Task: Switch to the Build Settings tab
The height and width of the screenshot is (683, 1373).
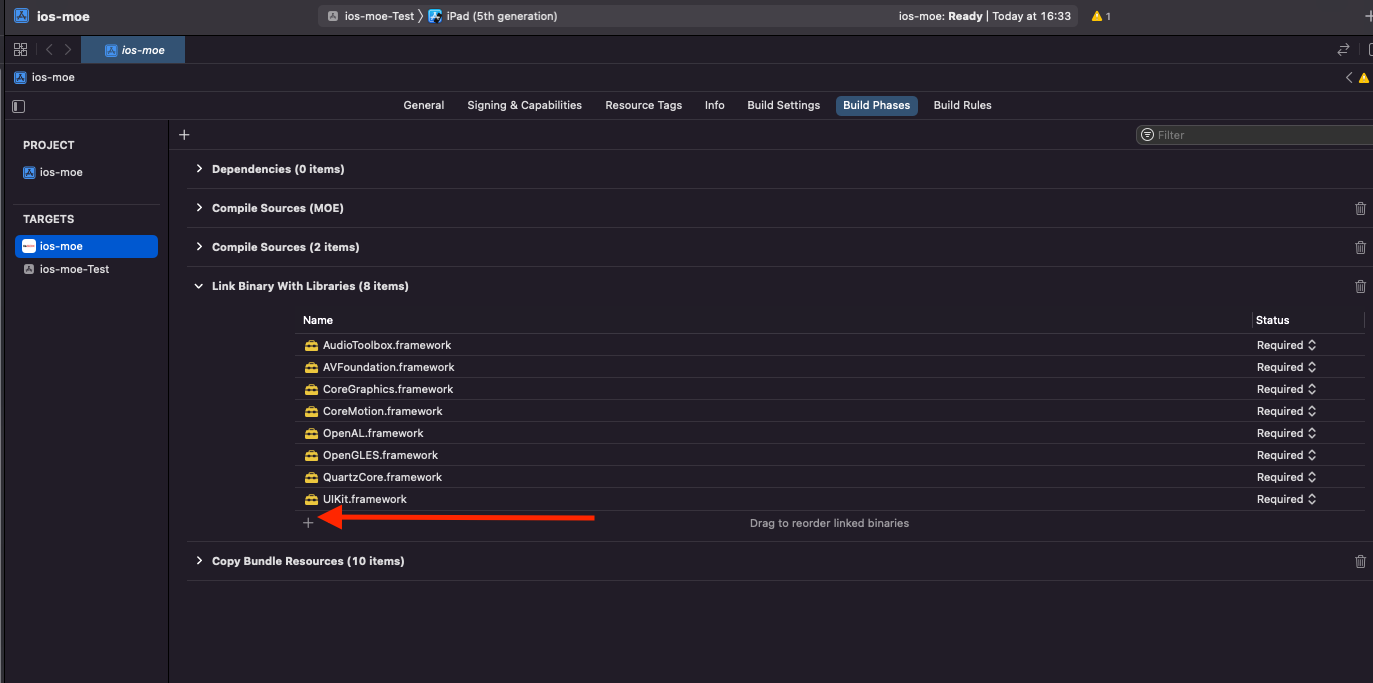Action: pos(784,105)
